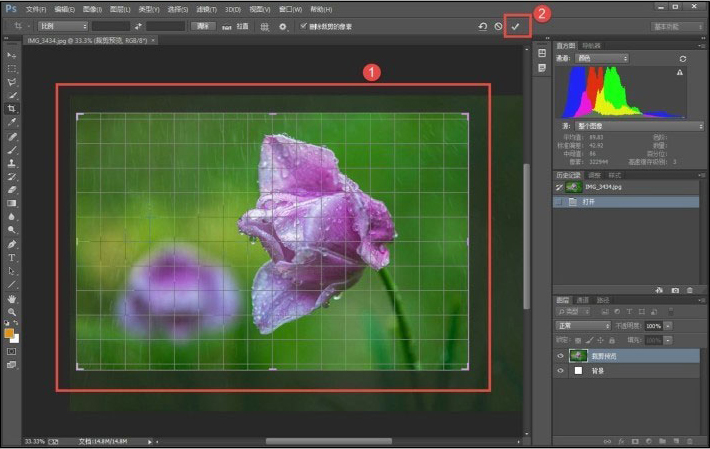Reset the crop box settings

[x=483, y=26]
